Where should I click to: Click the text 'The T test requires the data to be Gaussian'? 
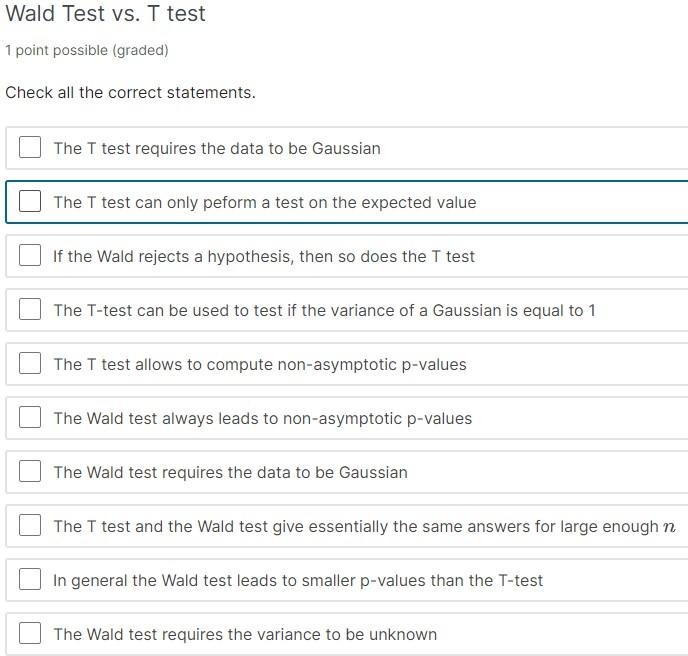point(217,148)
